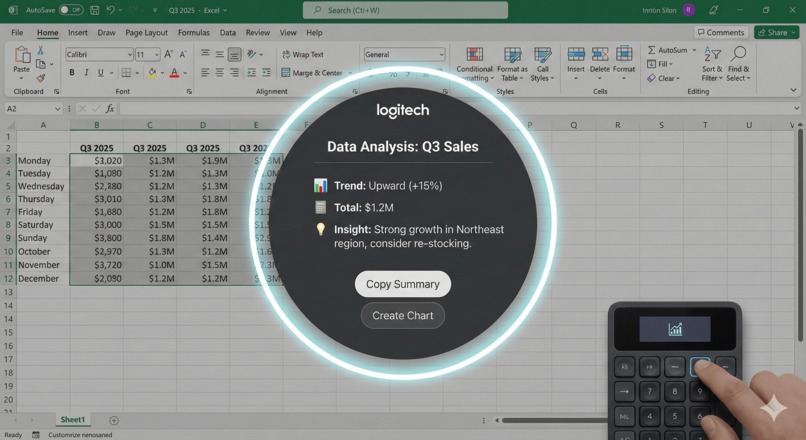Click the Save disk icon
This screenshot has height=440, width=806.
[95, 10]
